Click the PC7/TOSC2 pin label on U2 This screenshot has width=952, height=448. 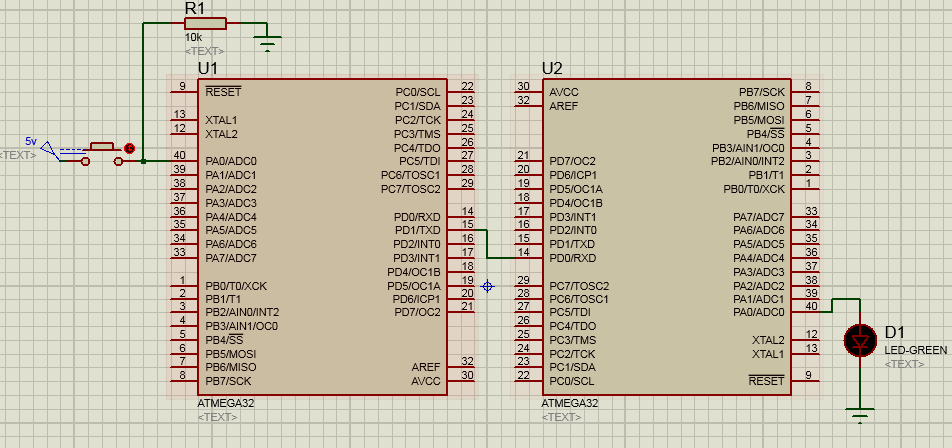(x=579, y=285)
